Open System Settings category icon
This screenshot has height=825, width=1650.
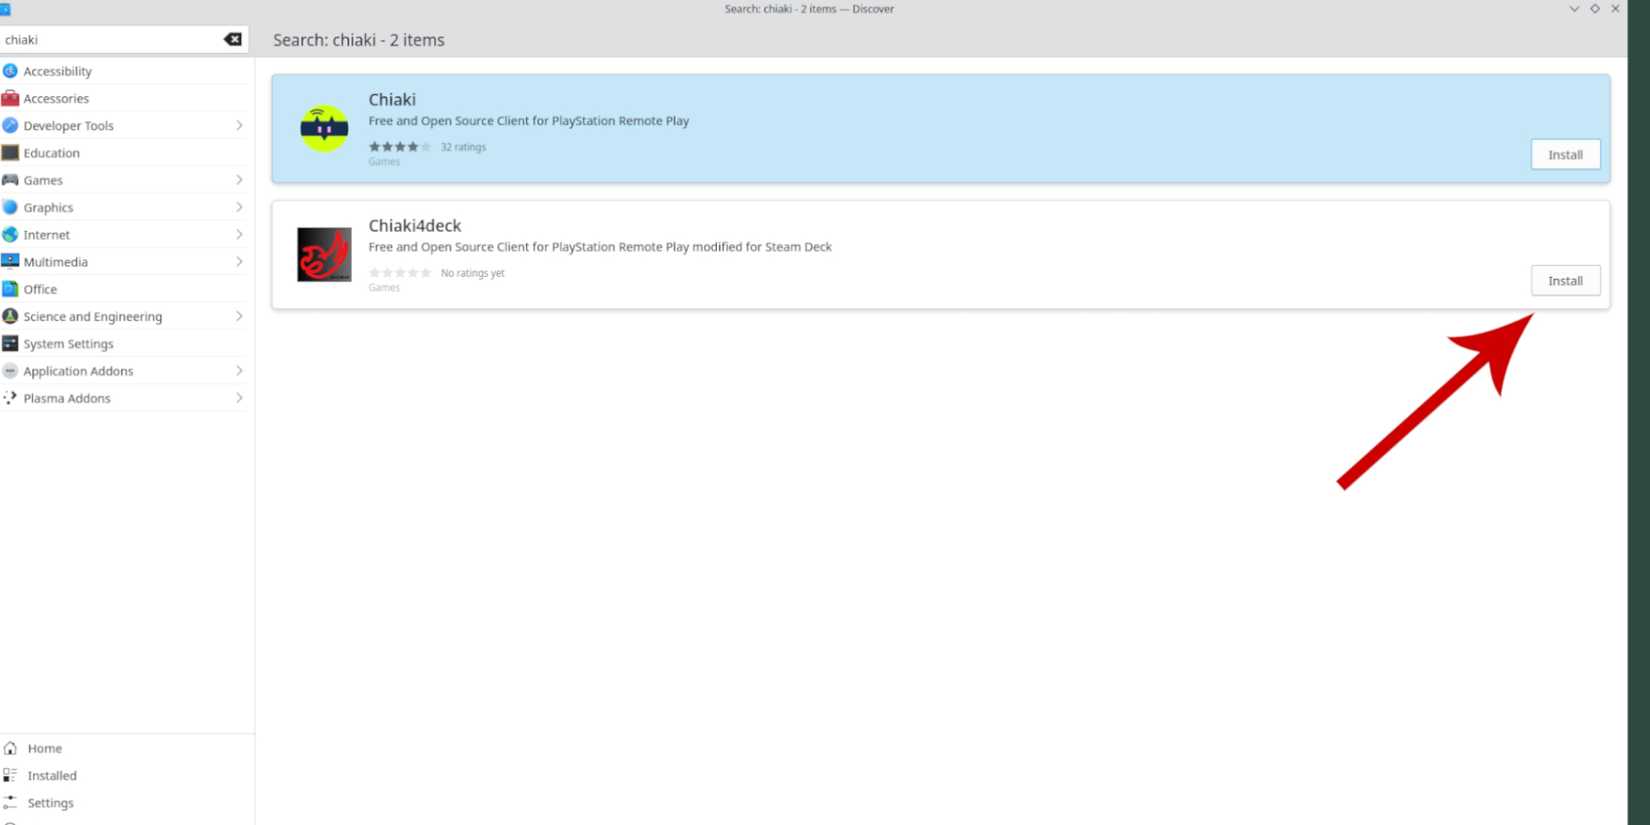(x=10, y=343)
